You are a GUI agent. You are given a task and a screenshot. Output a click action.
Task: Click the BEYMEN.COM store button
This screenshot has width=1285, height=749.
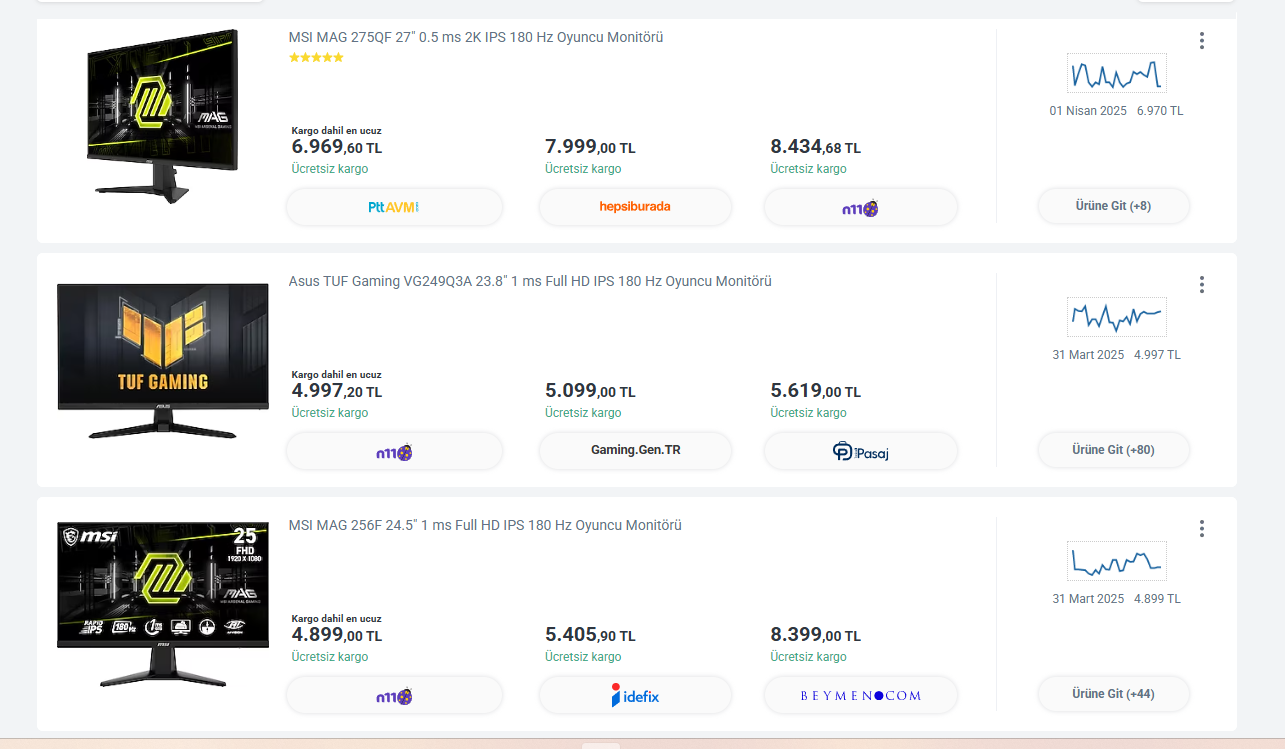[x=860, y=695]
